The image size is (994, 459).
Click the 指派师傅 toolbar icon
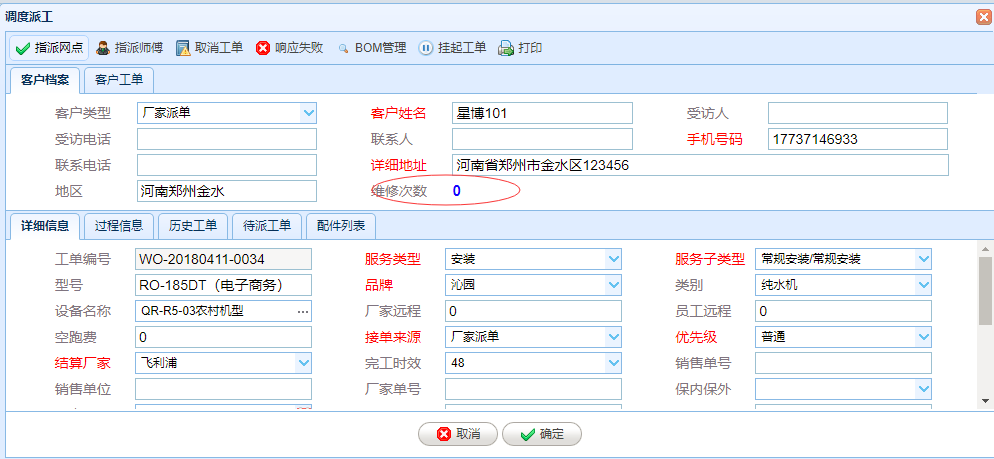102,48
